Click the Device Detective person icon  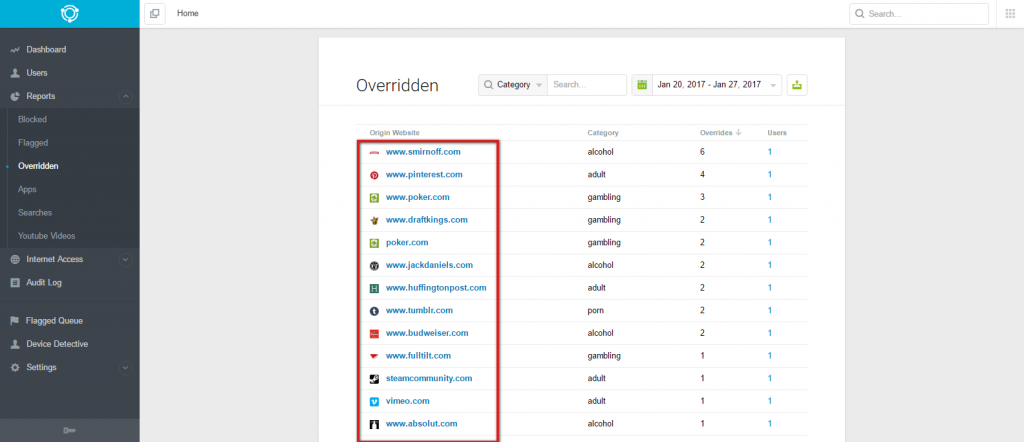coord(15,344)
